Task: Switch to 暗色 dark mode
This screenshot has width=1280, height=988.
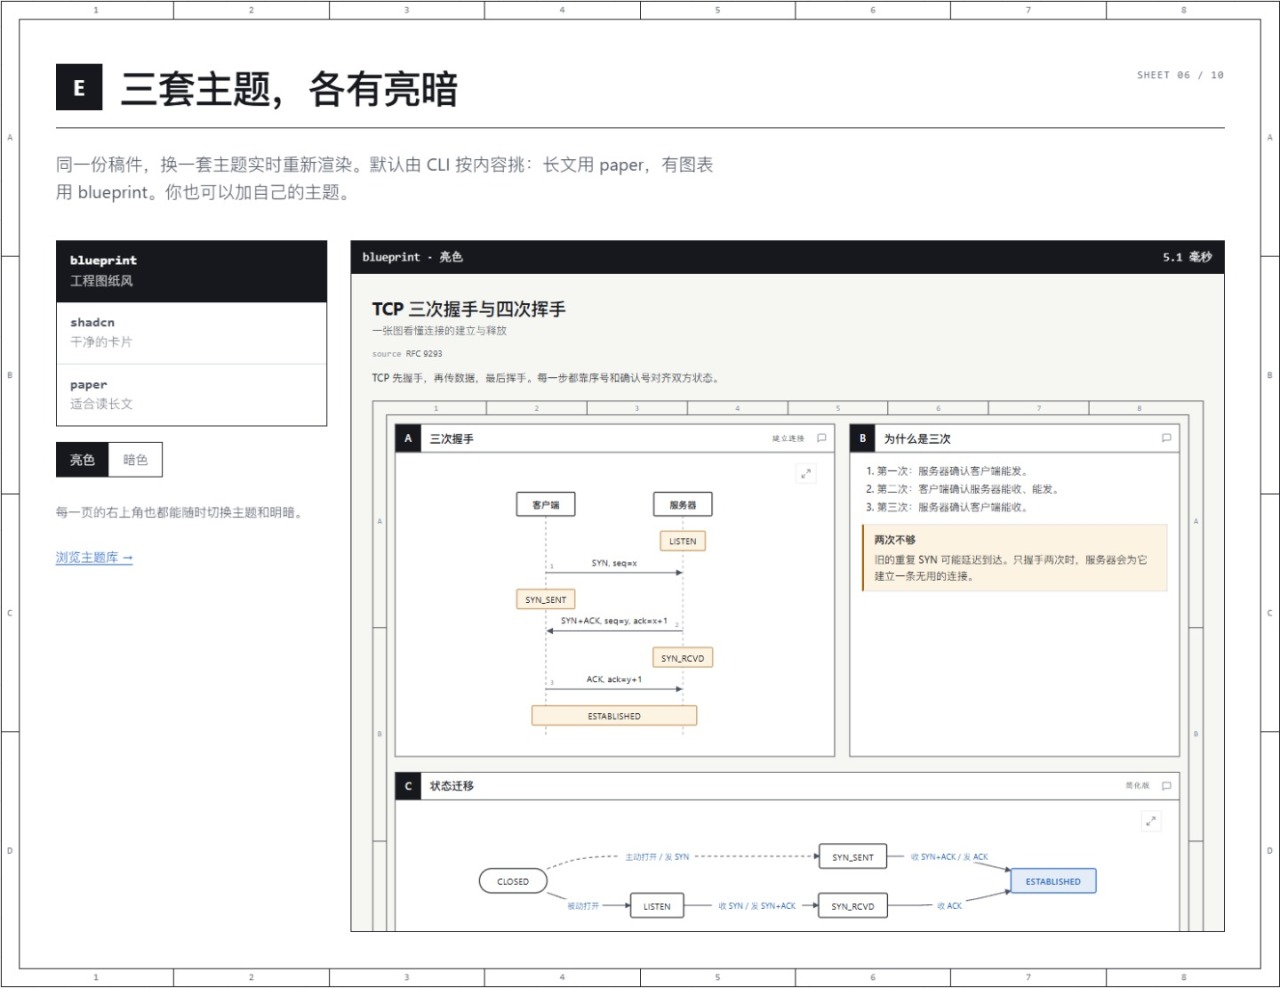Action: (135, 460)
